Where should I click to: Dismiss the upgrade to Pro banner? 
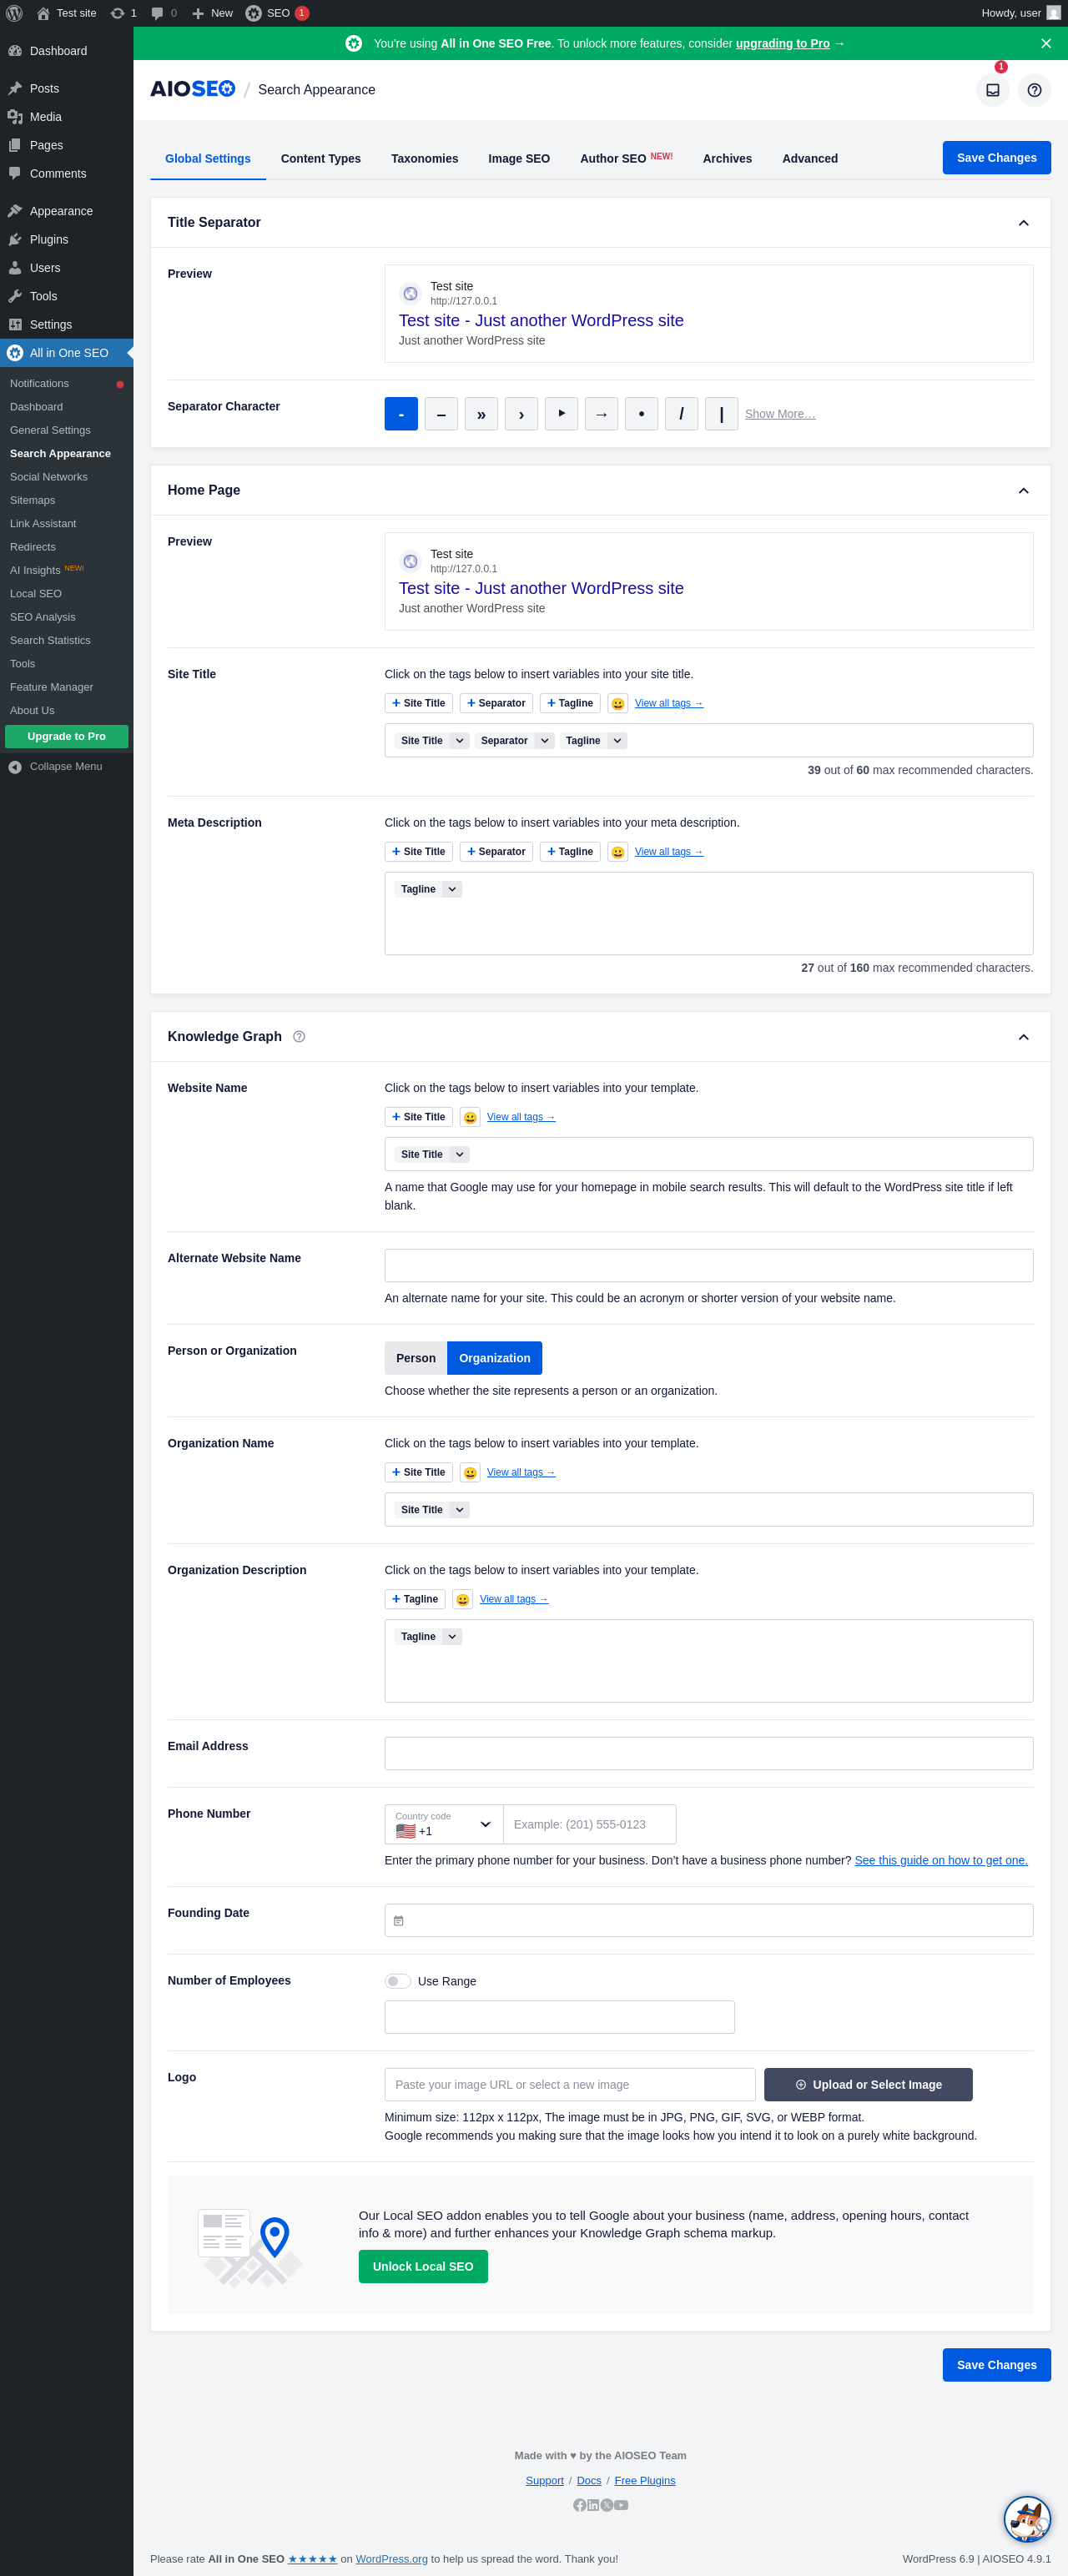click(1045, 44)
